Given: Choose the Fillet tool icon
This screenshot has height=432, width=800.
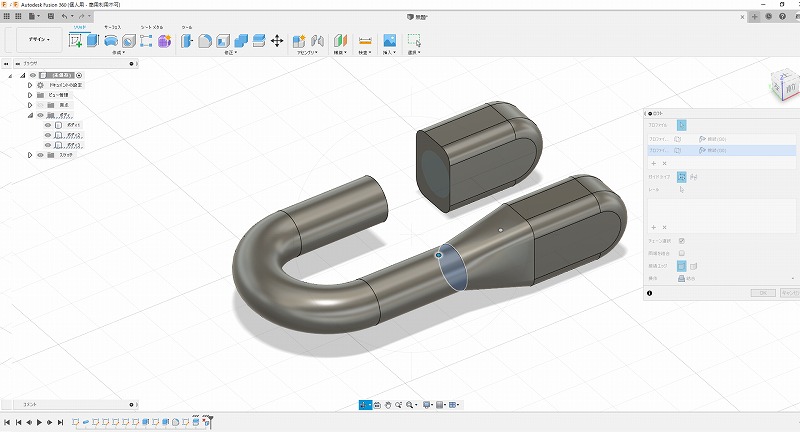Looking at the screenshot, I should (x=204, y=41).
